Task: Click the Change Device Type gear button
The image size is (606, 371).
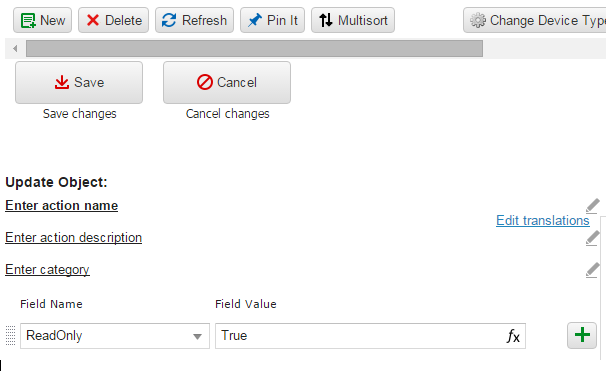Action: click(x=535, y=20)
